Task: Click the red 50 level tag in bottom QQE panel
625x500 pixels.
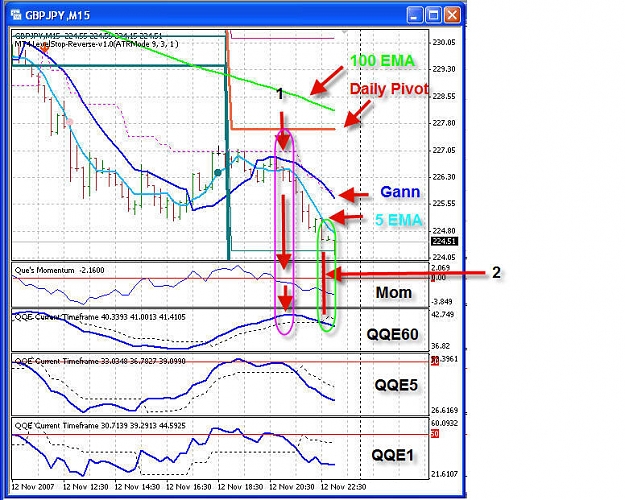Action: [x=435, y=433]
